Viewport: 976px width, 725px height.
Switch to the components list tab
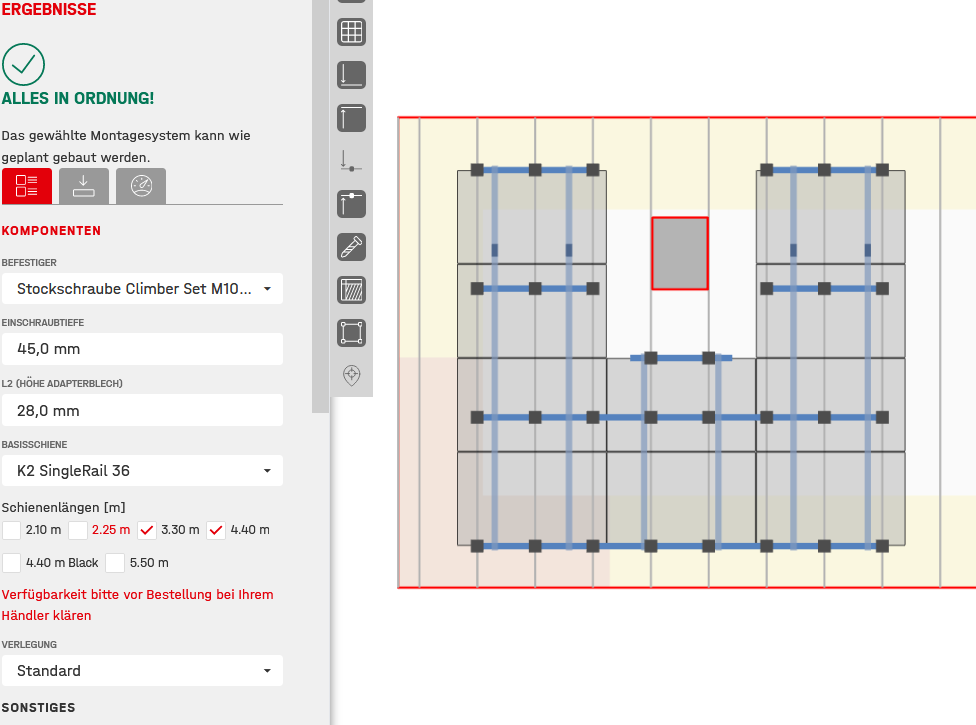27,186
